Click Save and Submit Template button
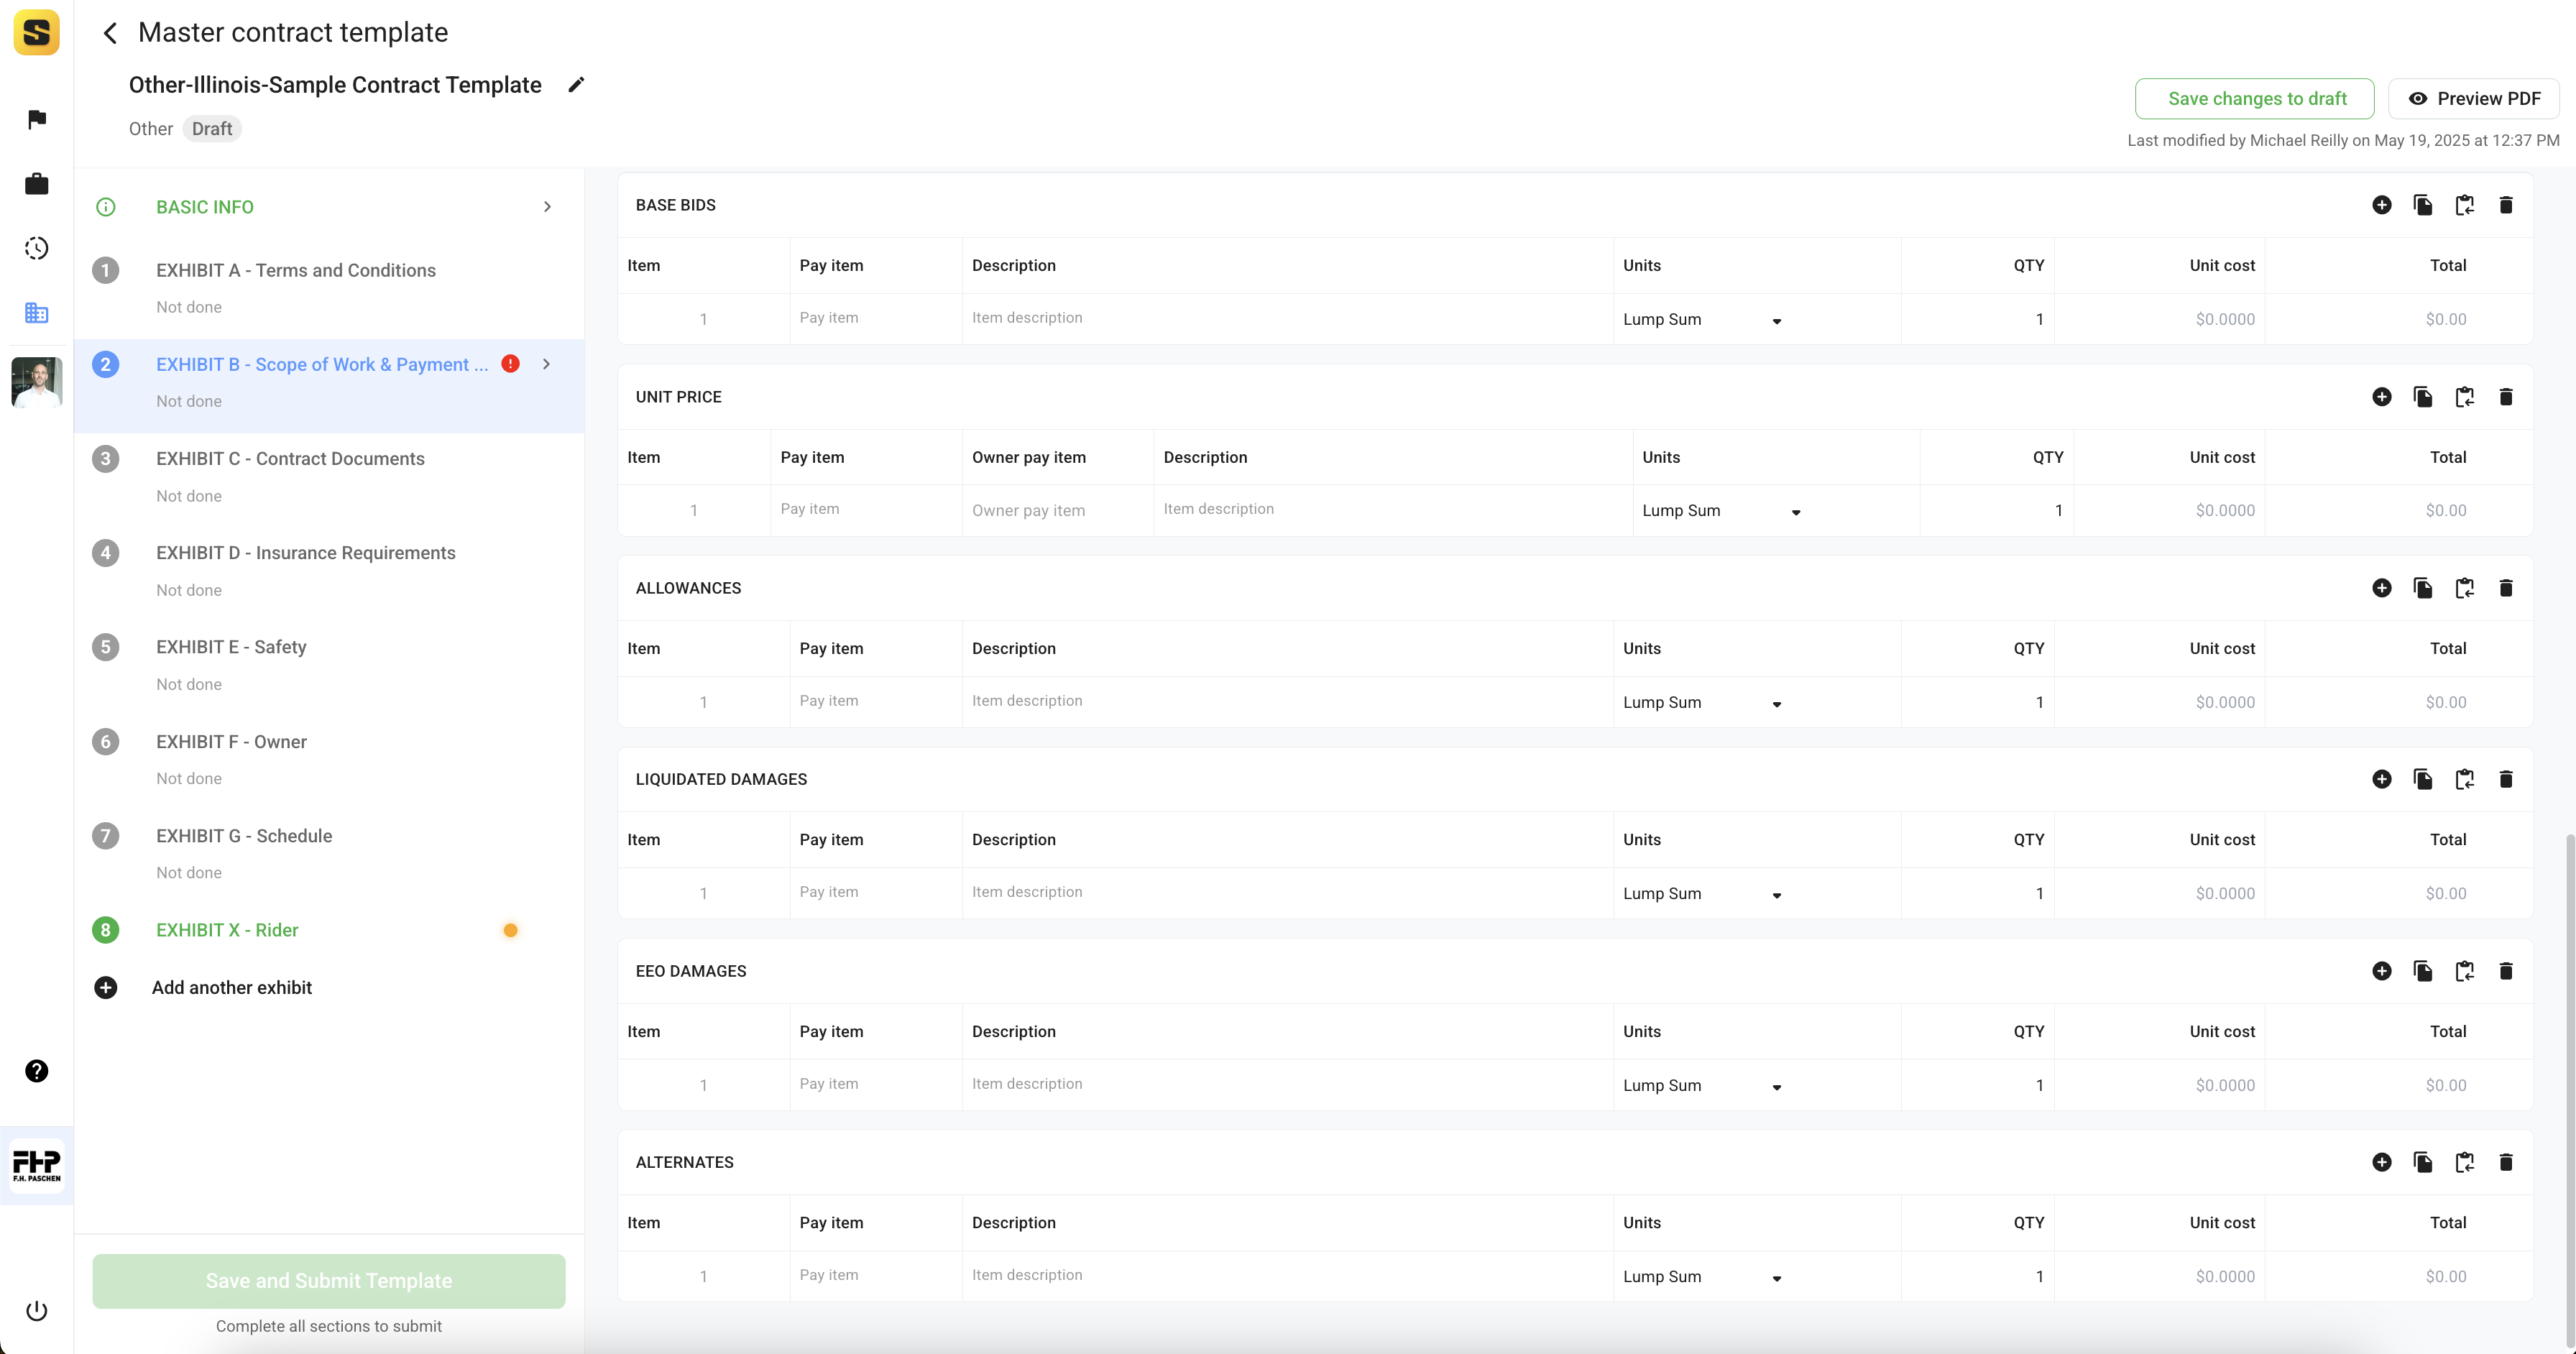The image size is (2576, 1354). coord(329,1281)
